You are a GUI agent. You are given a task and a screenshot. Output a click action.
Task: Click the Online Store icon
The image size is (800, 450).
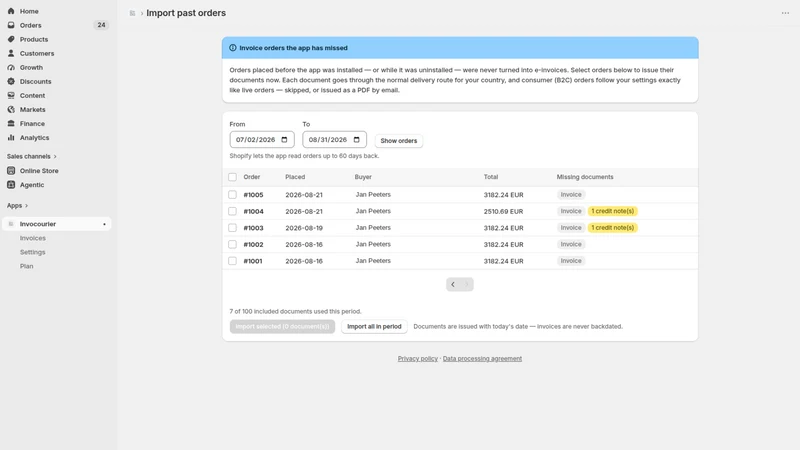coord(11,170)
